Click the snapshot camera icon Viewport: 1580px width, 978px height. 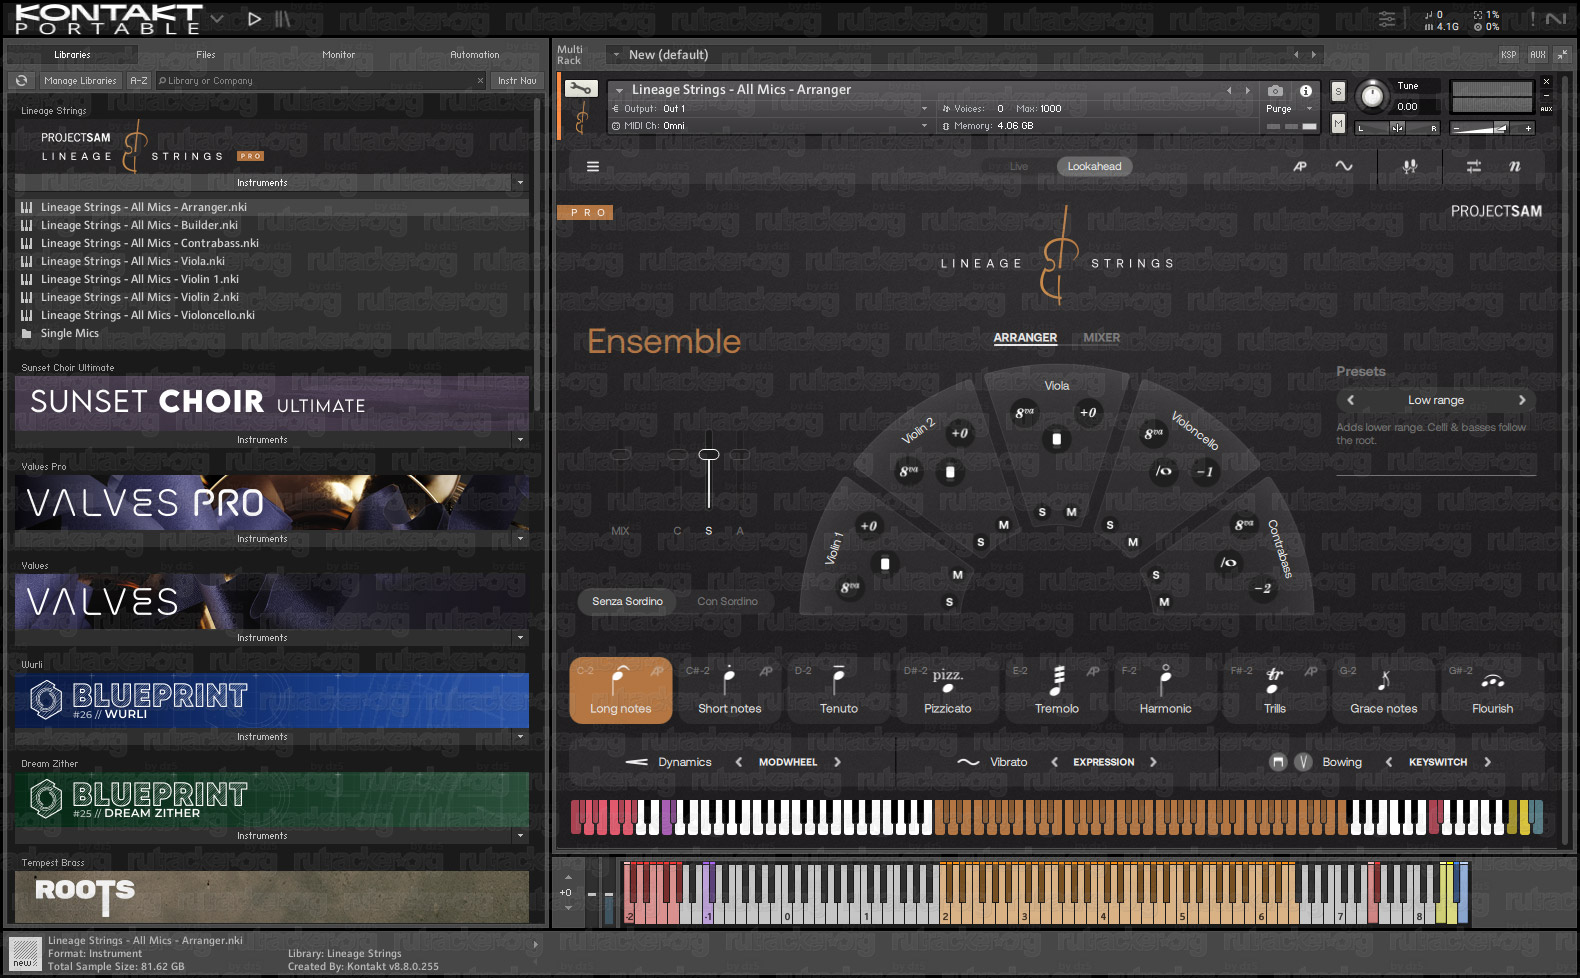pos(1275,90)
